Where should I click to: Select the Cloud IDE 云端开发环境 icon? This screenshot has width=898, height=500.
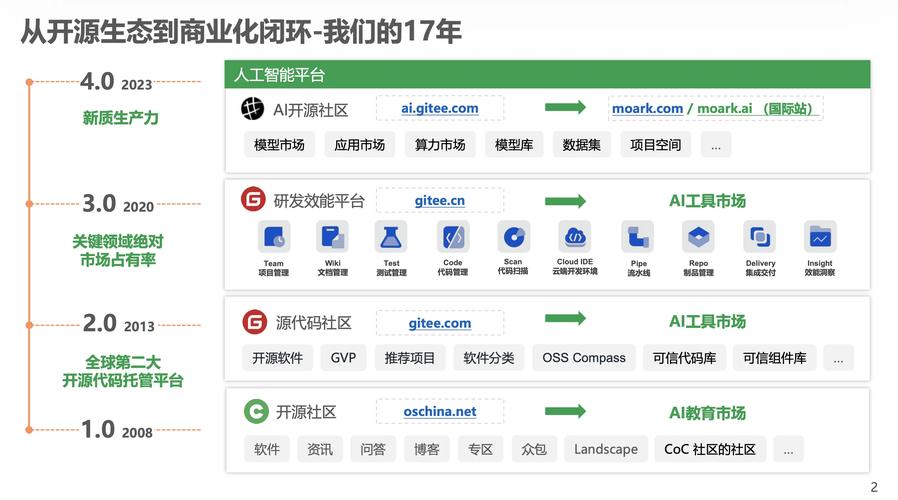575,235
